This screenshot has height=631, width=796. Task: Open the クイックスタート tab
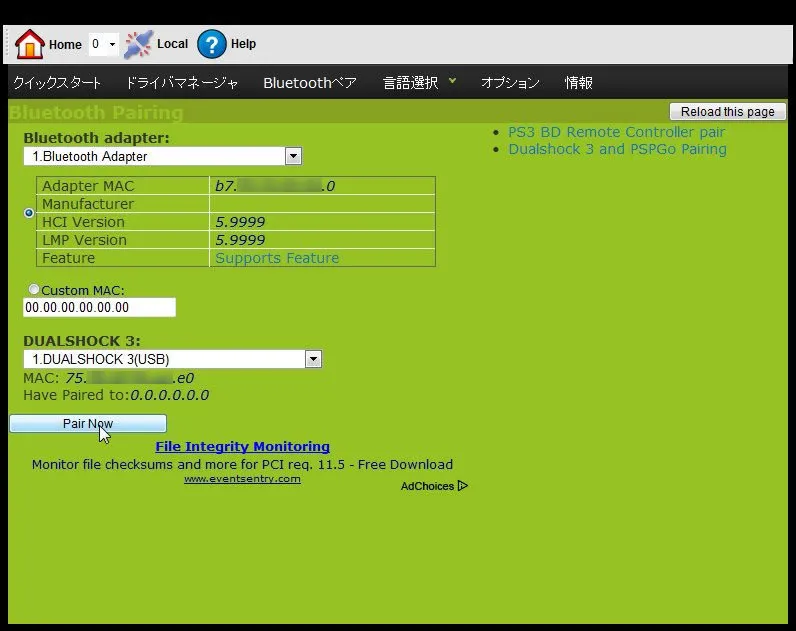coord(57,82)
